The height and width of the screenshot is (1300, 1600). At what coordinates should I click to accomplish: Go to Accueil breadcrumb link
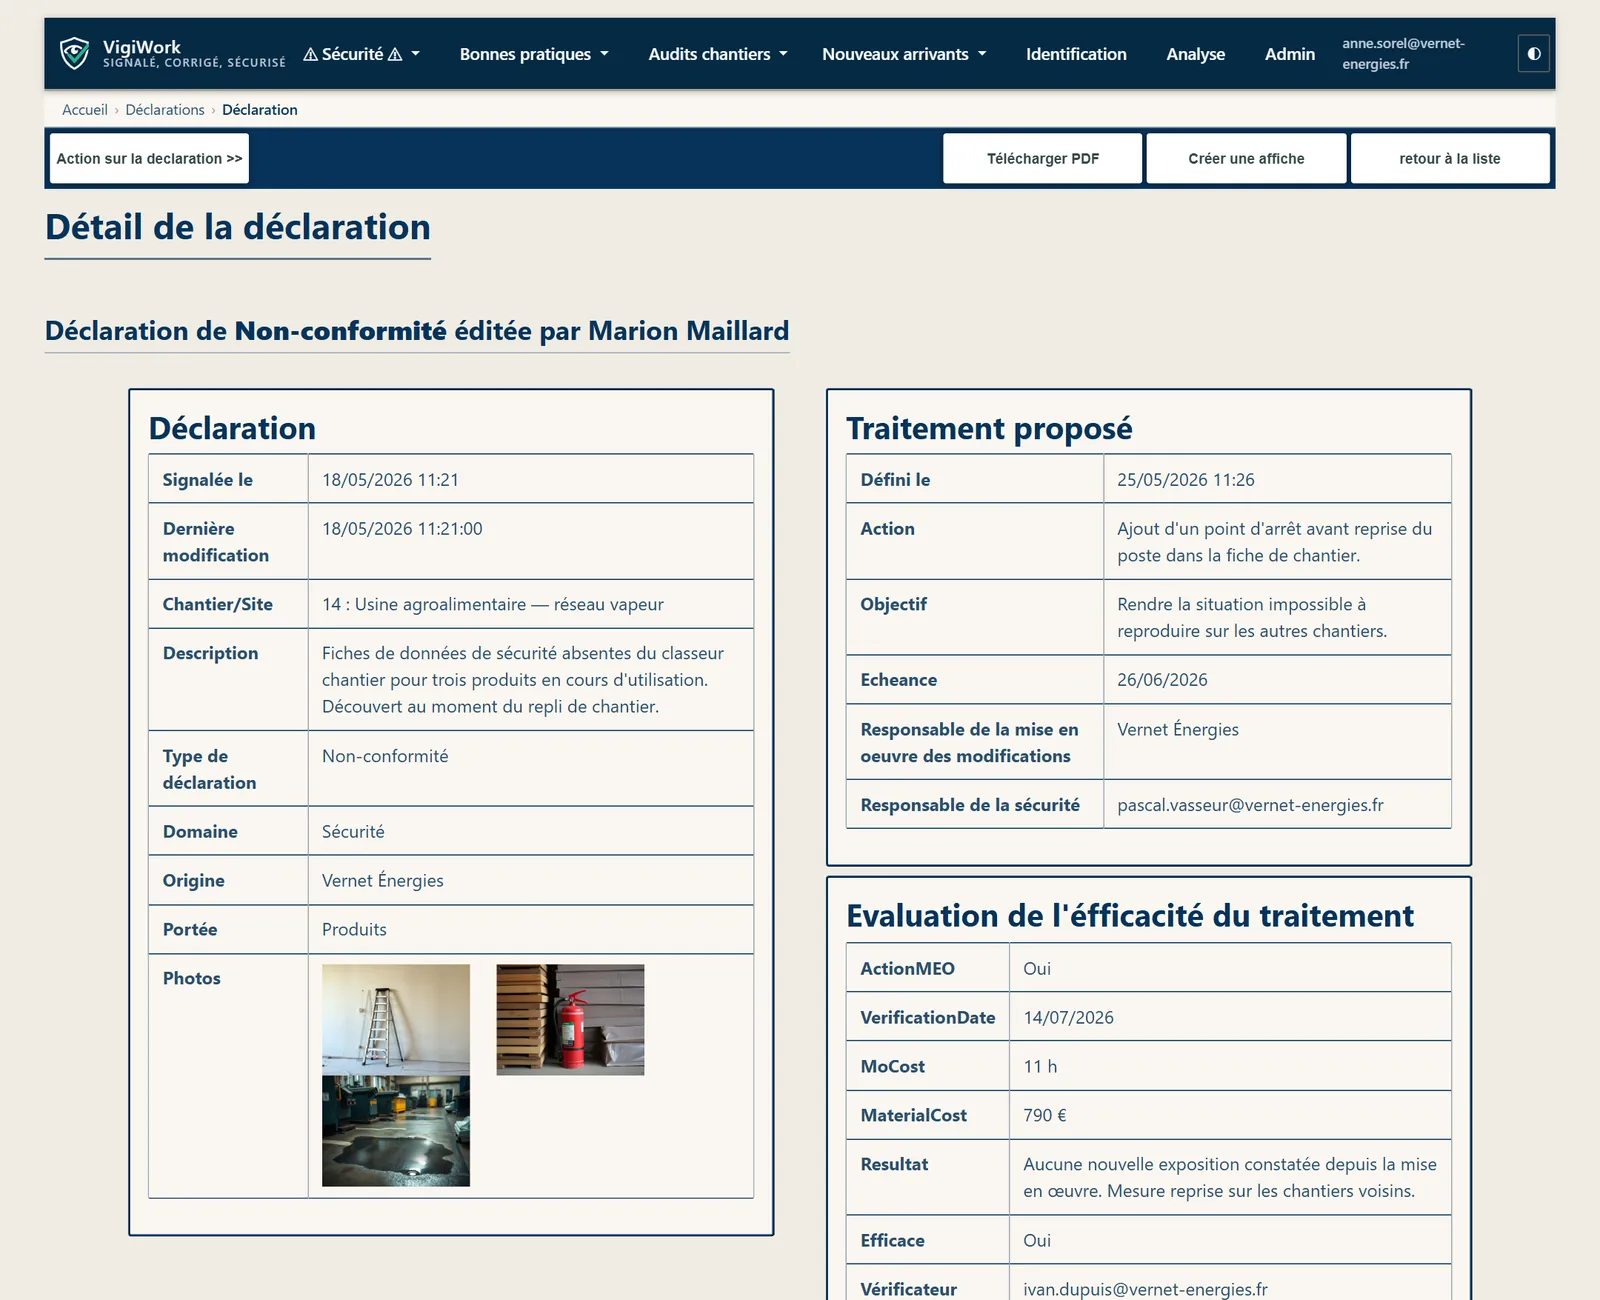[85, 110]
